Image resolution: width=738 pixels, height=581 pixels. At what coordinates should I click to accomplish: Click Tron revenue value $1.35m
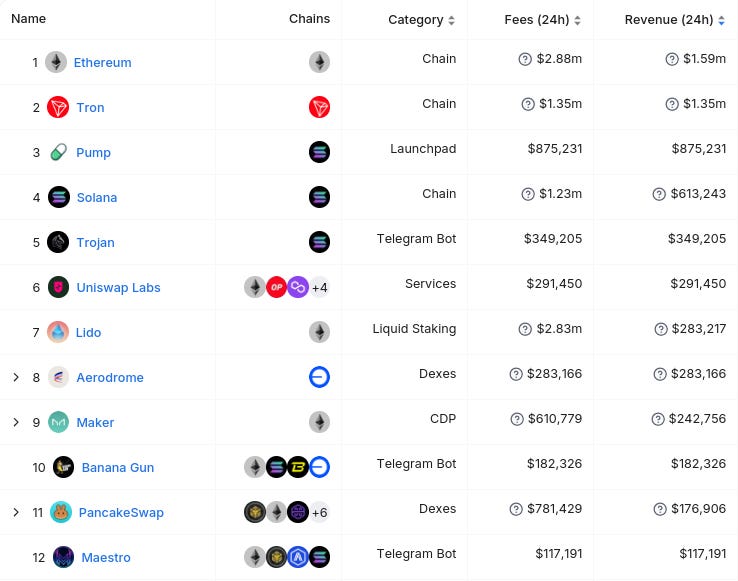click(x=705, y=104)
